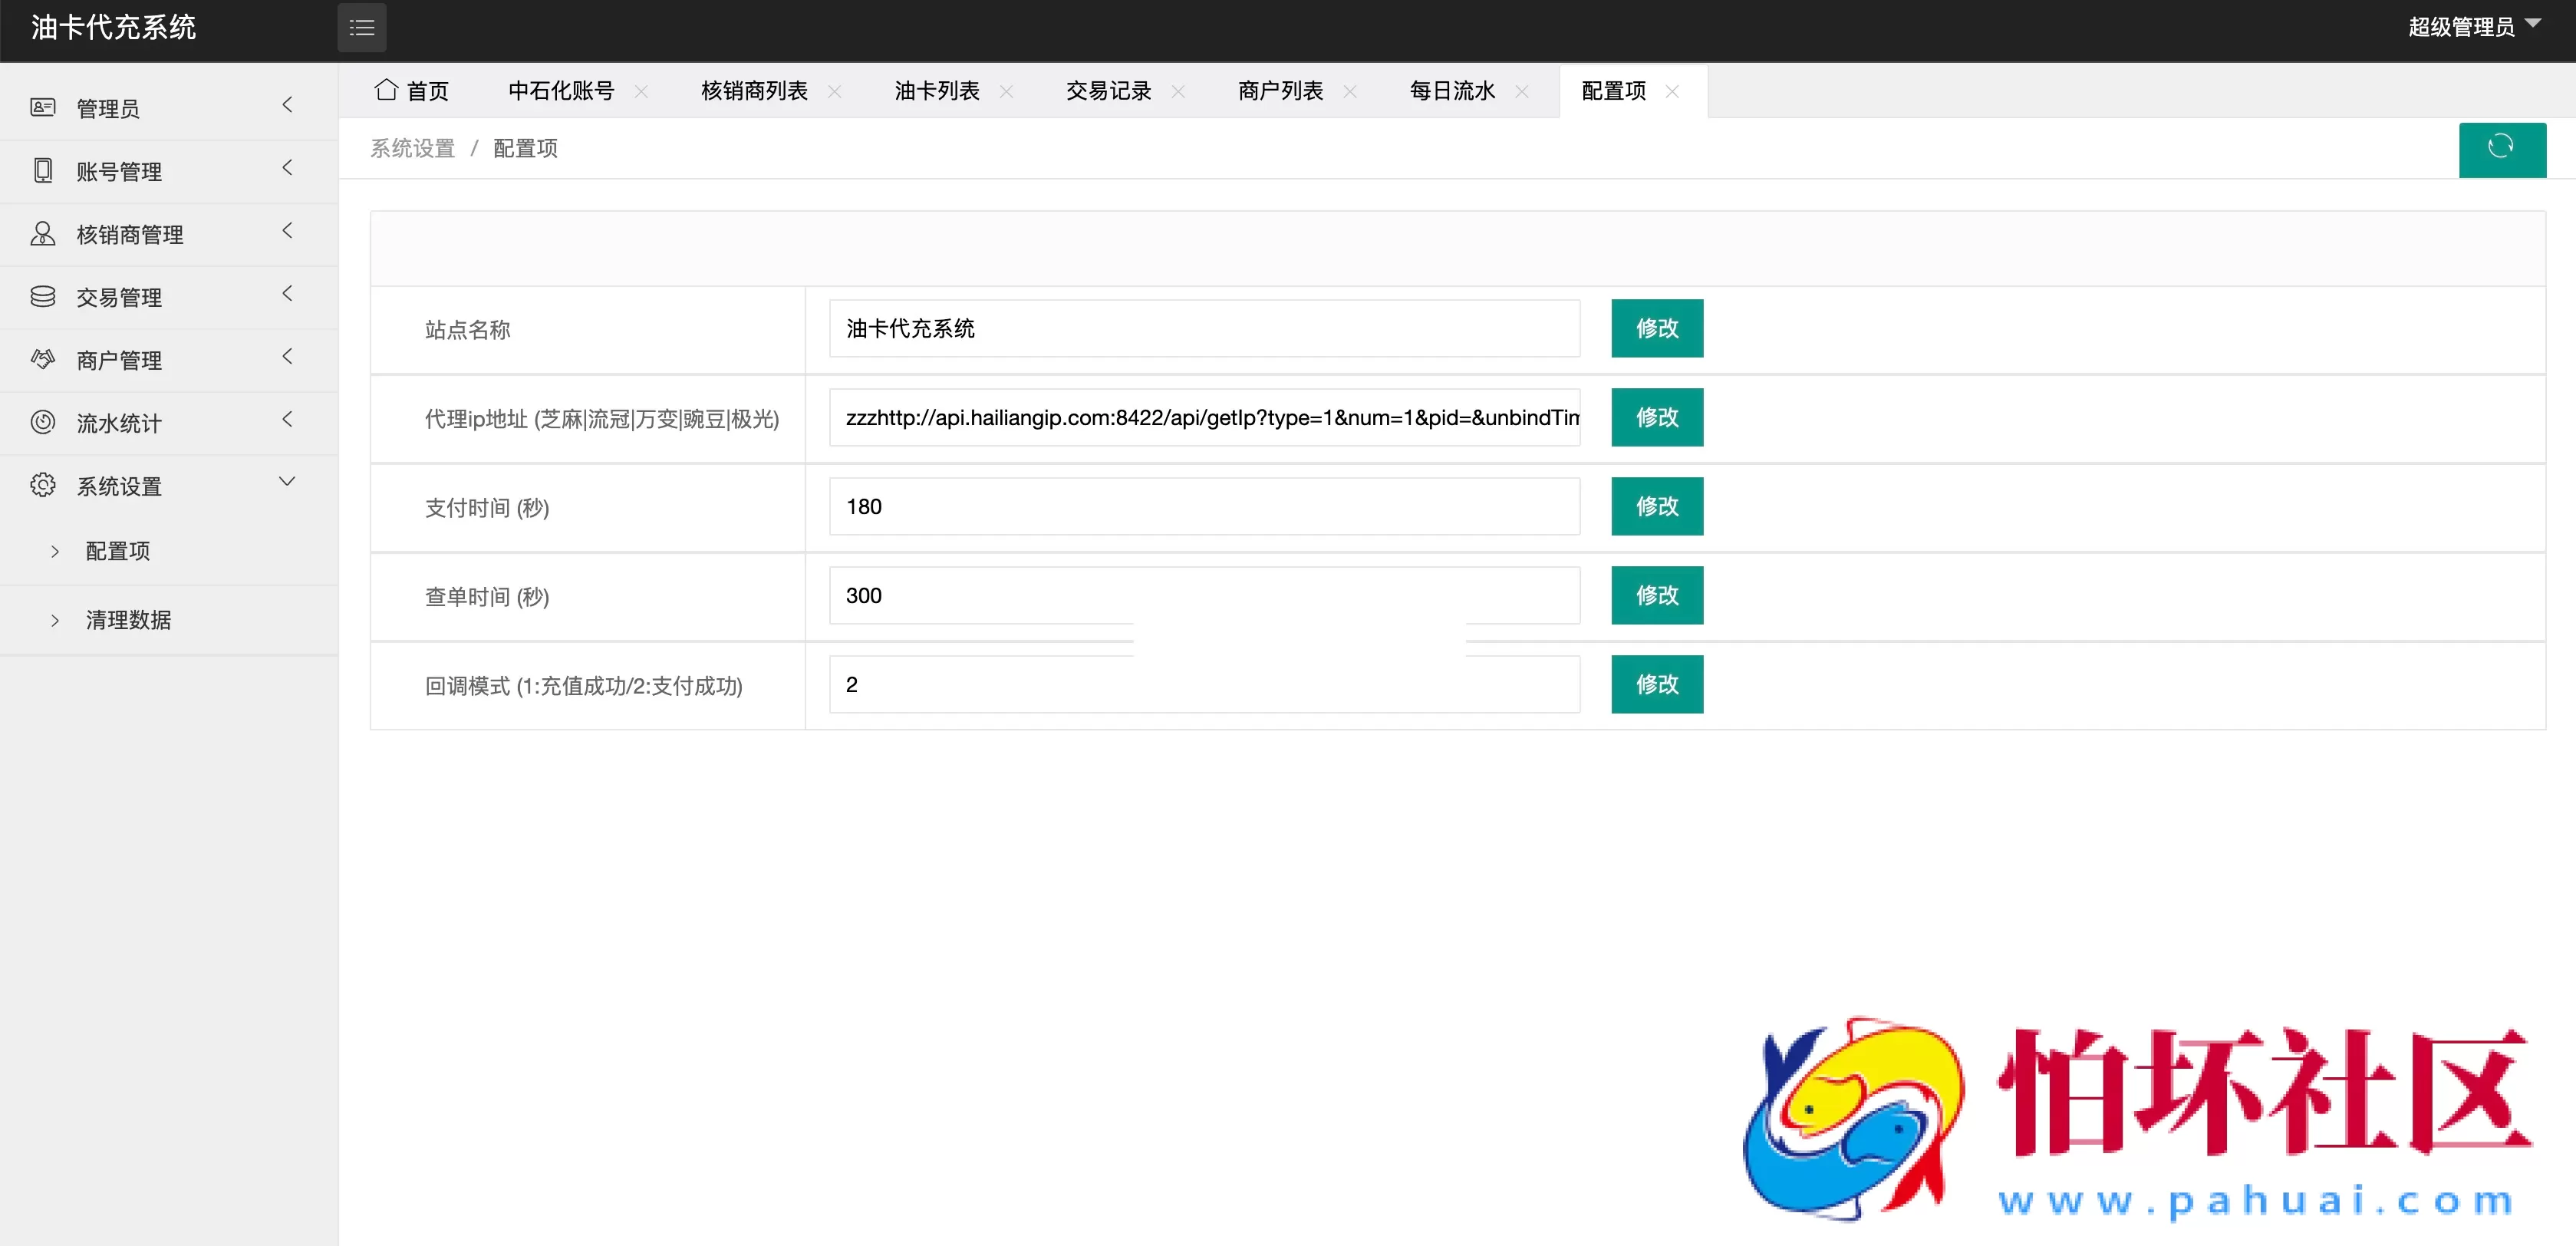Collapse the 系统设置 menu section

287,482
